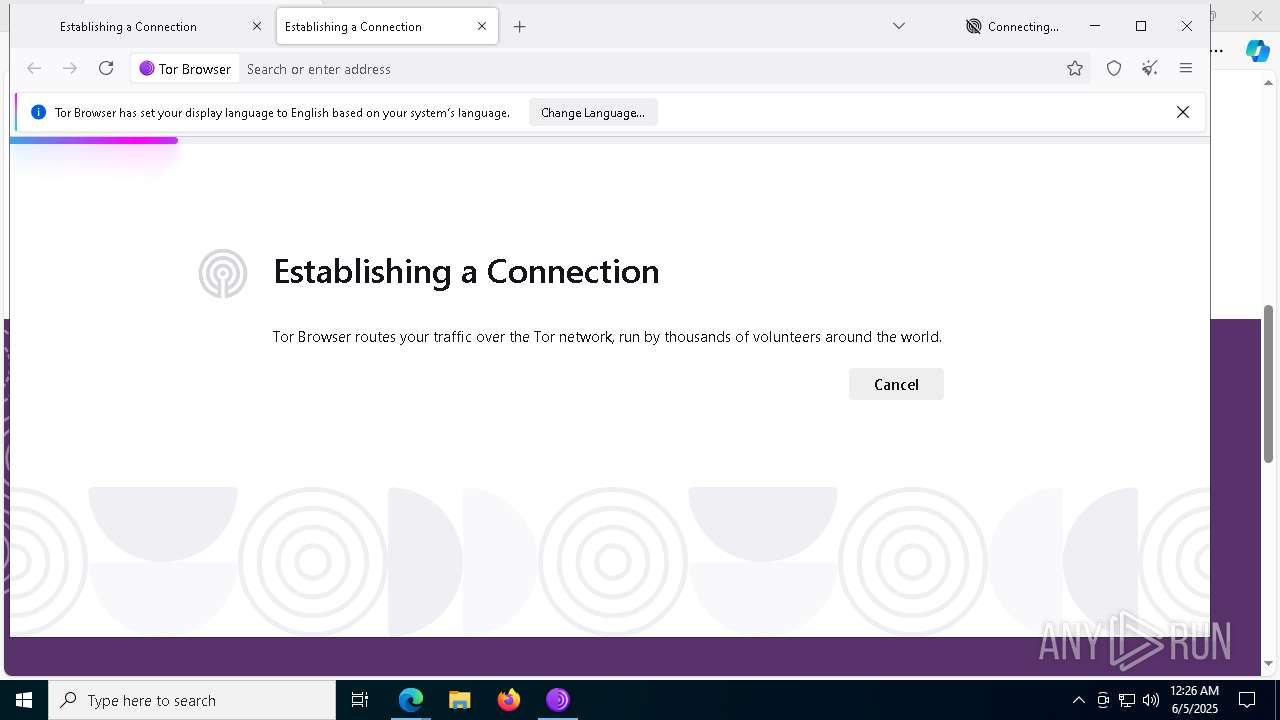The image size is (1280, 720).
Task: Dismiss the language notification bar
Action: [x=1183, y=112]
